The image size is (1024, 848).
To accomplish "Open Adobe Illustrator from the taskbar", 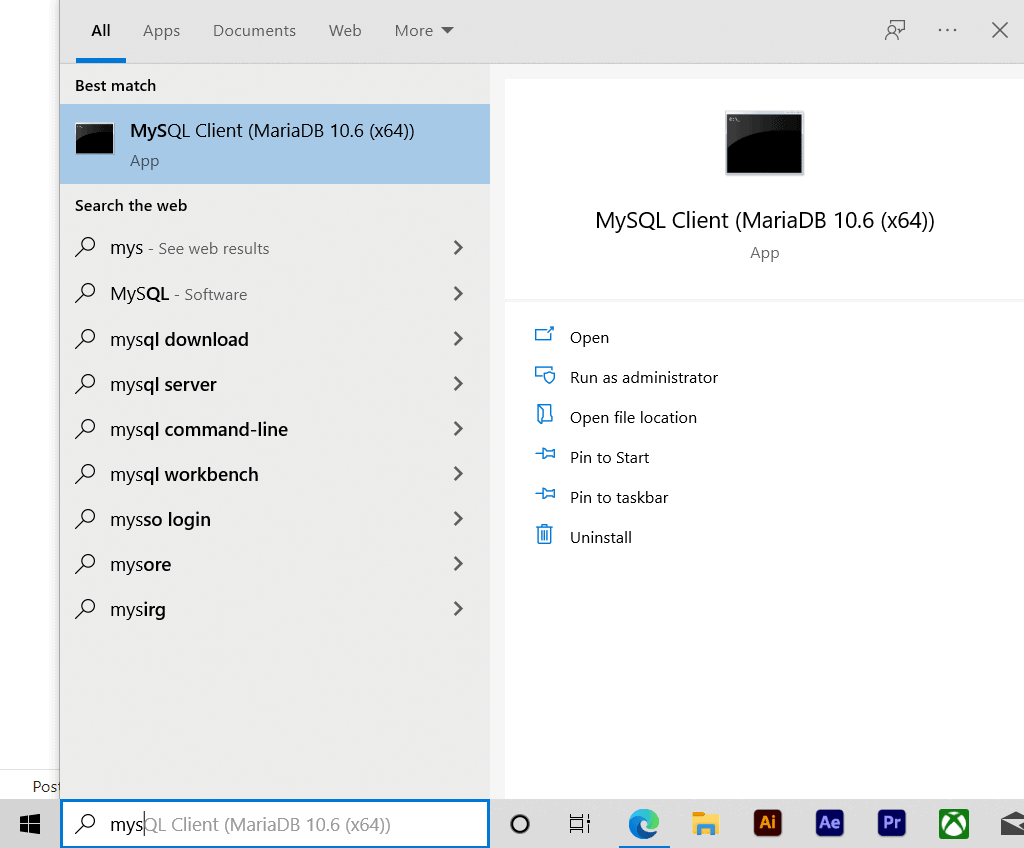I will pyautogui.click(x=767, y=823).
